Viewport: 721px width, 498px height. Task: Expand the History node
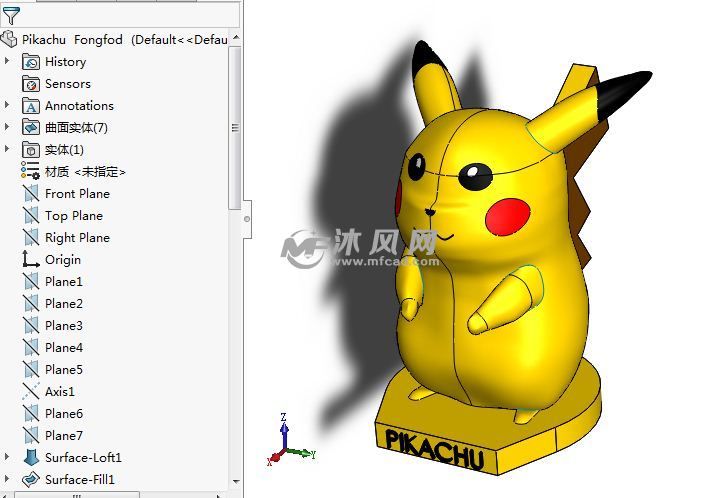(7, 61)
